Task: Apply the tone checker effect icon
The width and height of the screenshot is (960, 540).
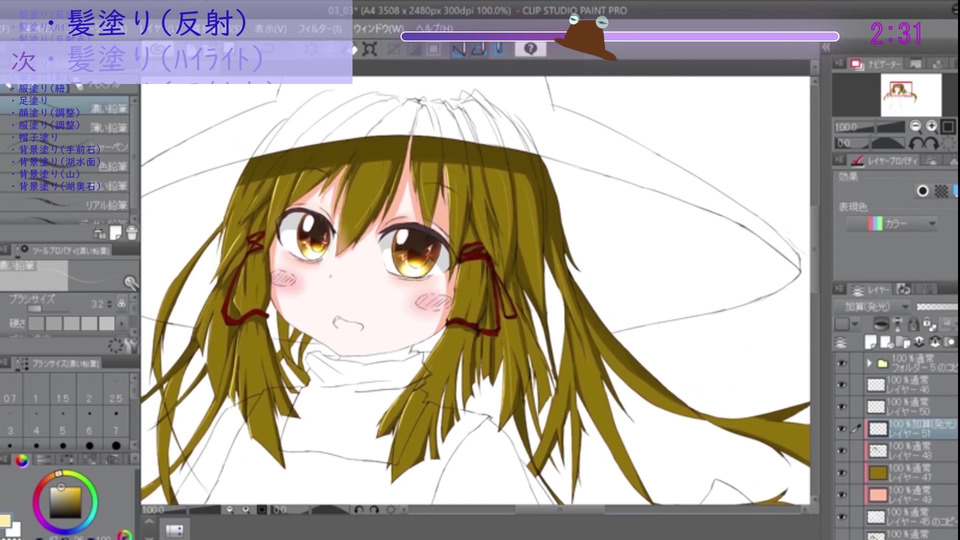Action: pos(941,191)
